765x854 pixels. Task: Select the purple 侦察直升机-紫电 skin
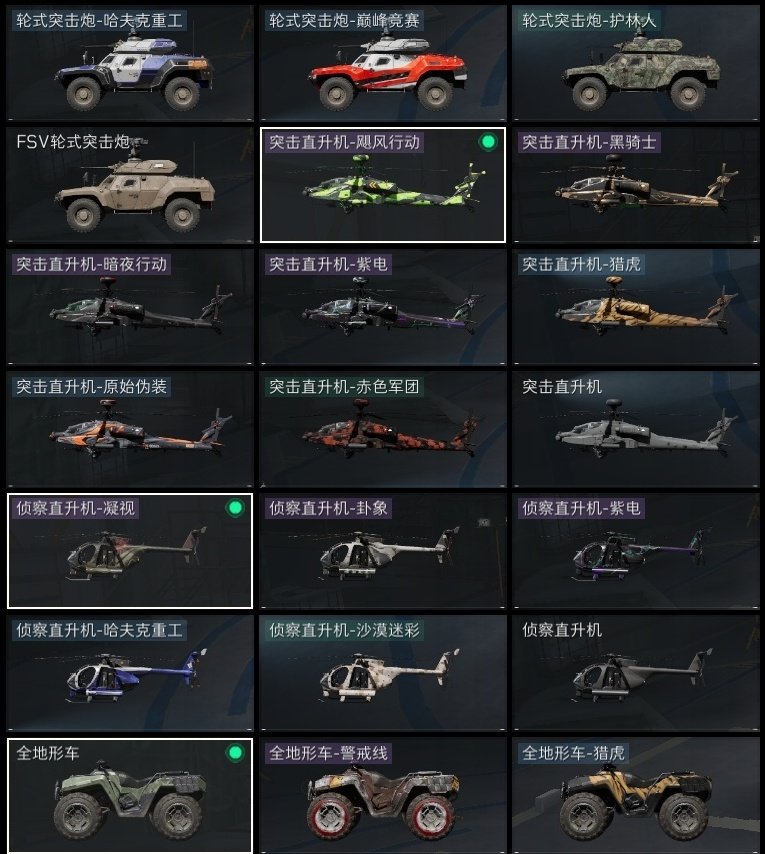click(636, 551)
